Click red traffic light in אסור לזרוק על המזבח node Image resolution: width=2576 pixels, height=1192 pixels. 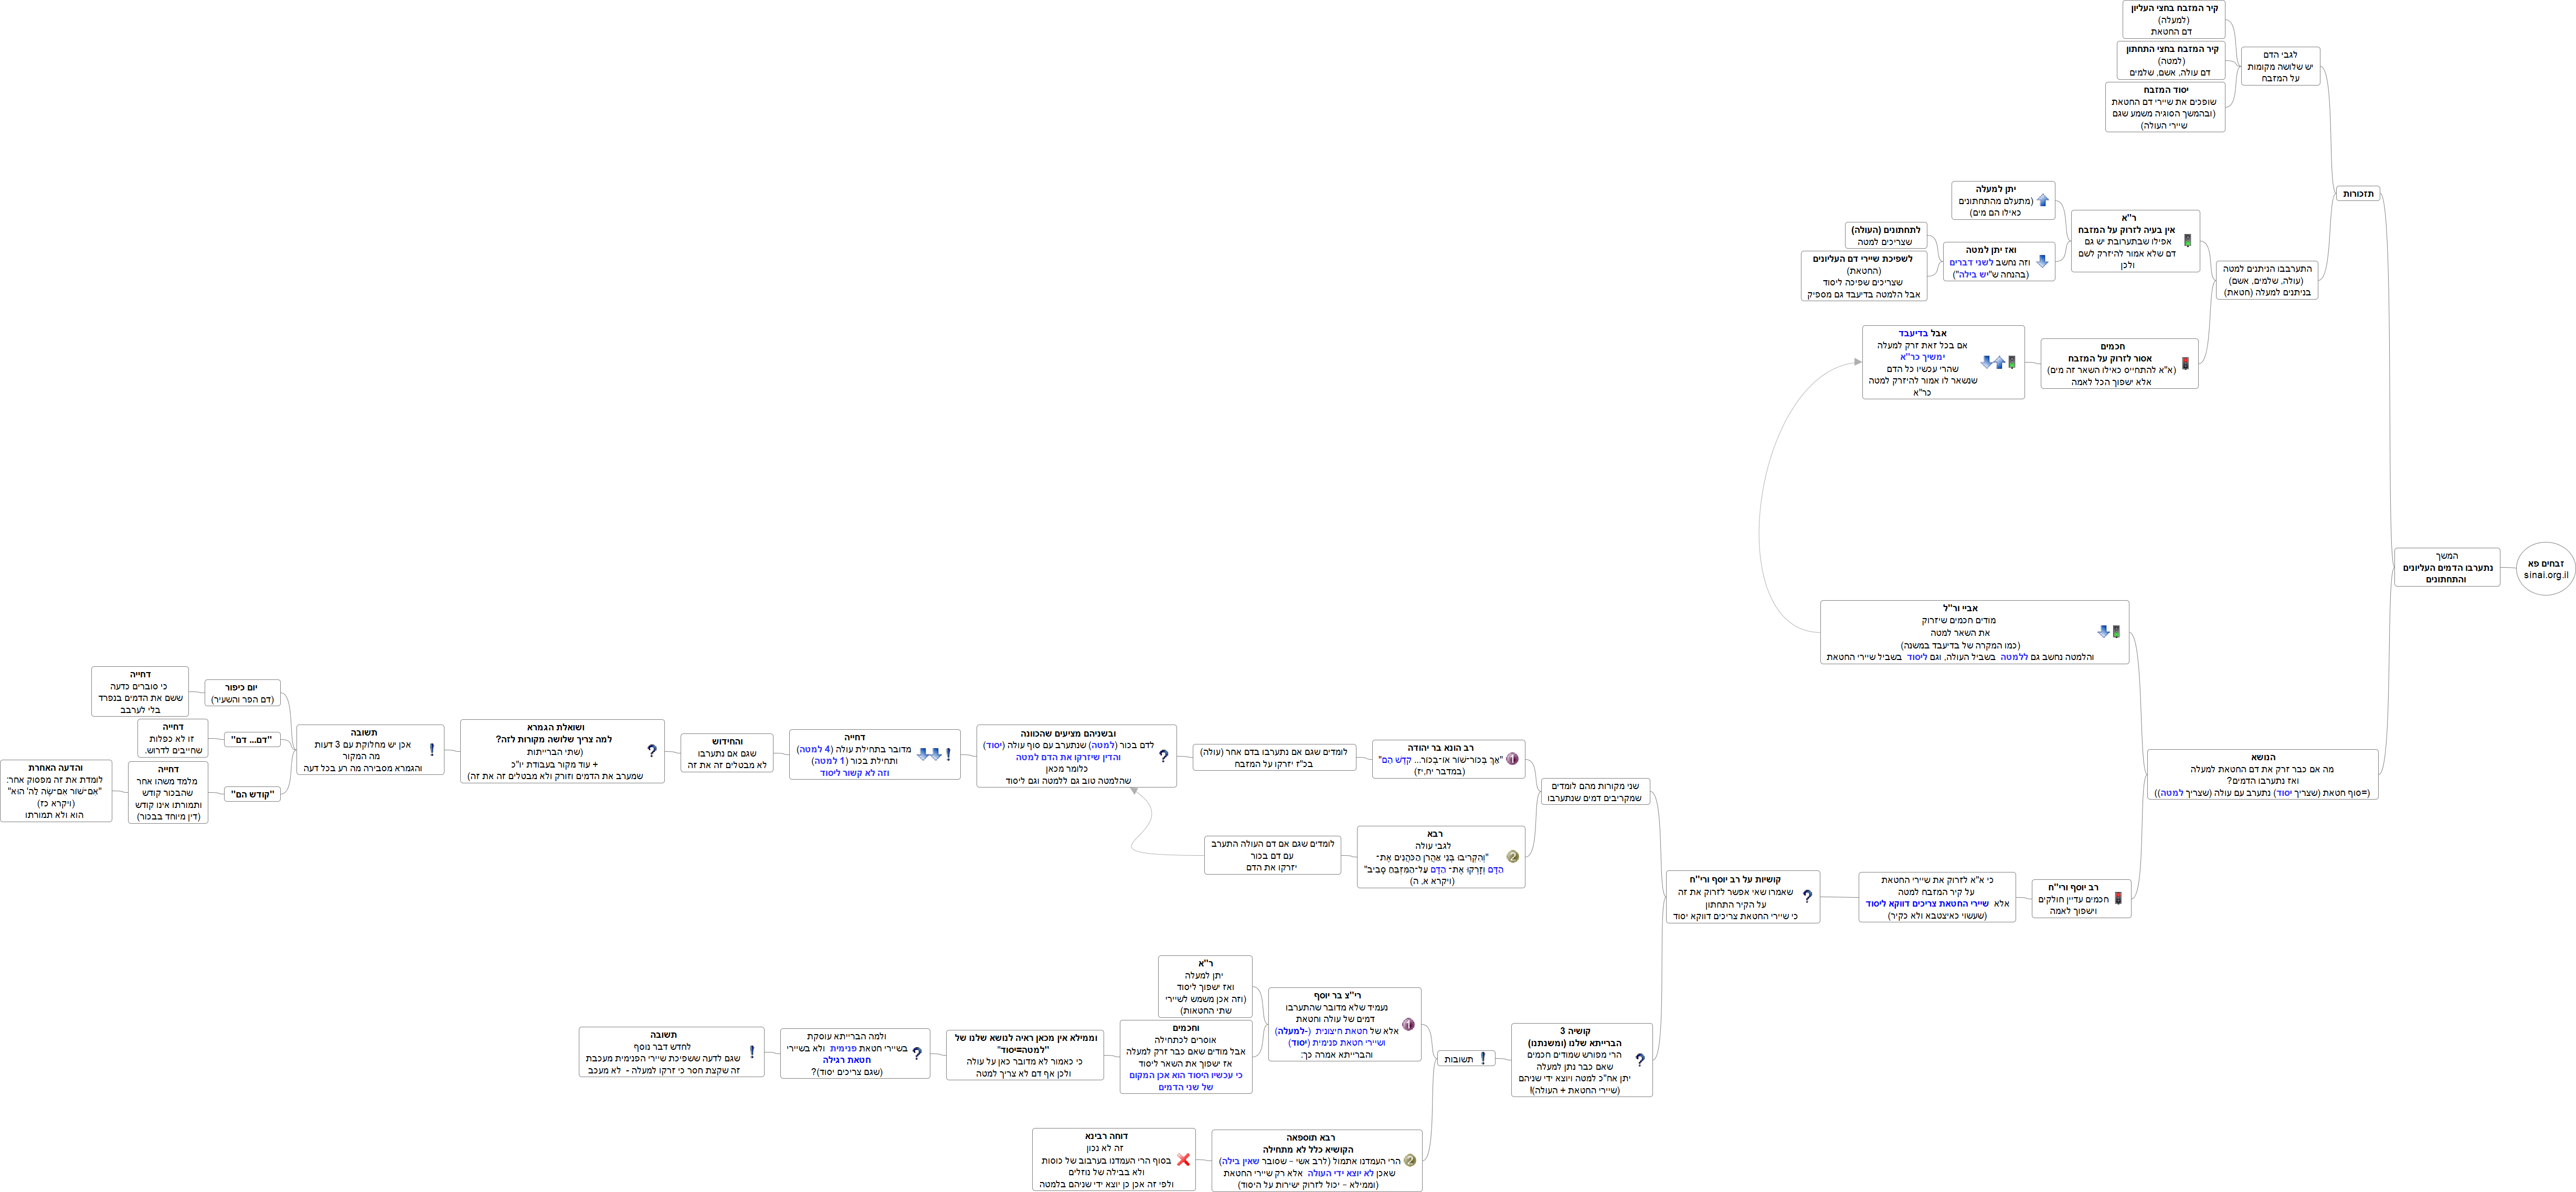click(2185, 364)
